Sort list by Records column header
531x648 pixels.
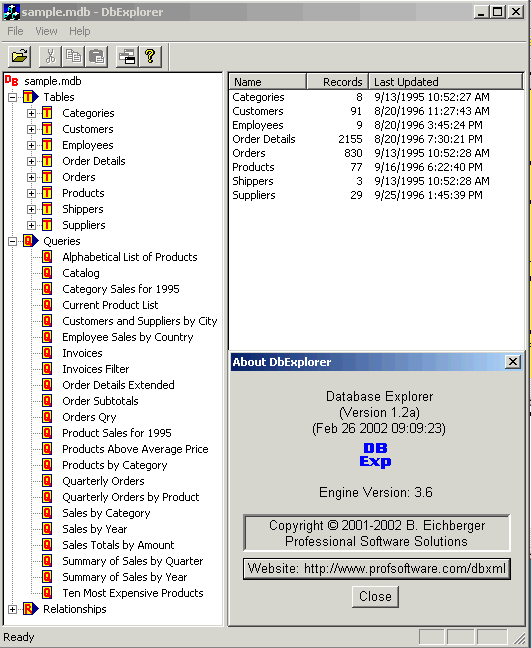tap(338, 82)
